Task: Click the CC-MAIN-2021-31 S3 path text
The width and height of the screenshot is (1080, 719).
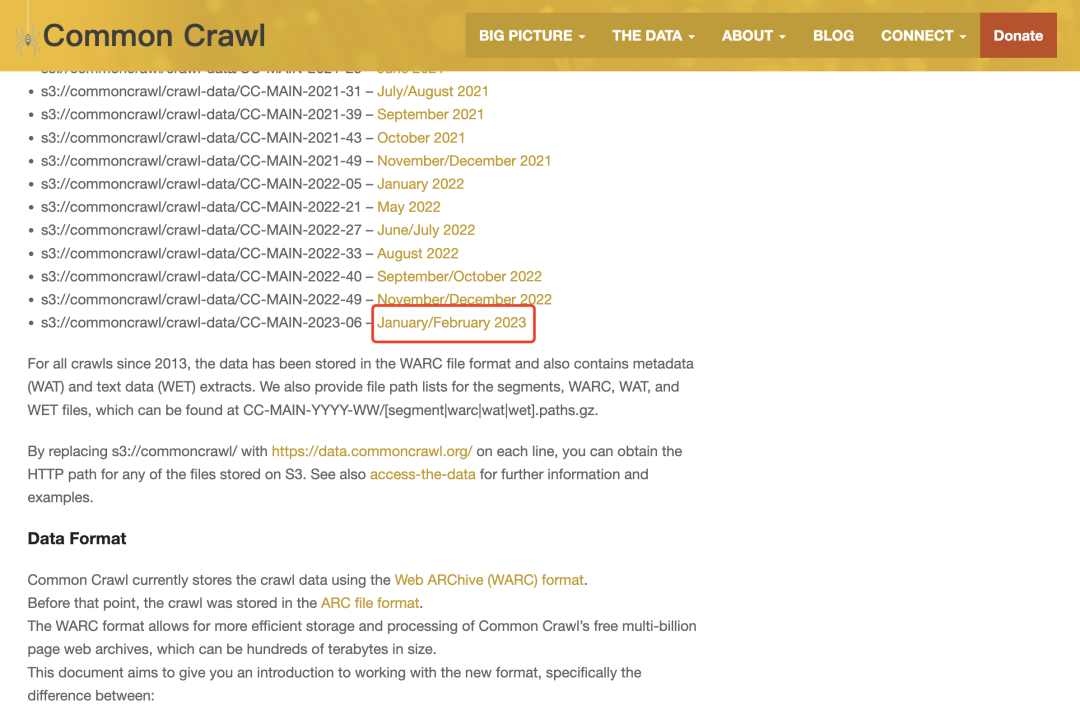Action: point(201,92)
